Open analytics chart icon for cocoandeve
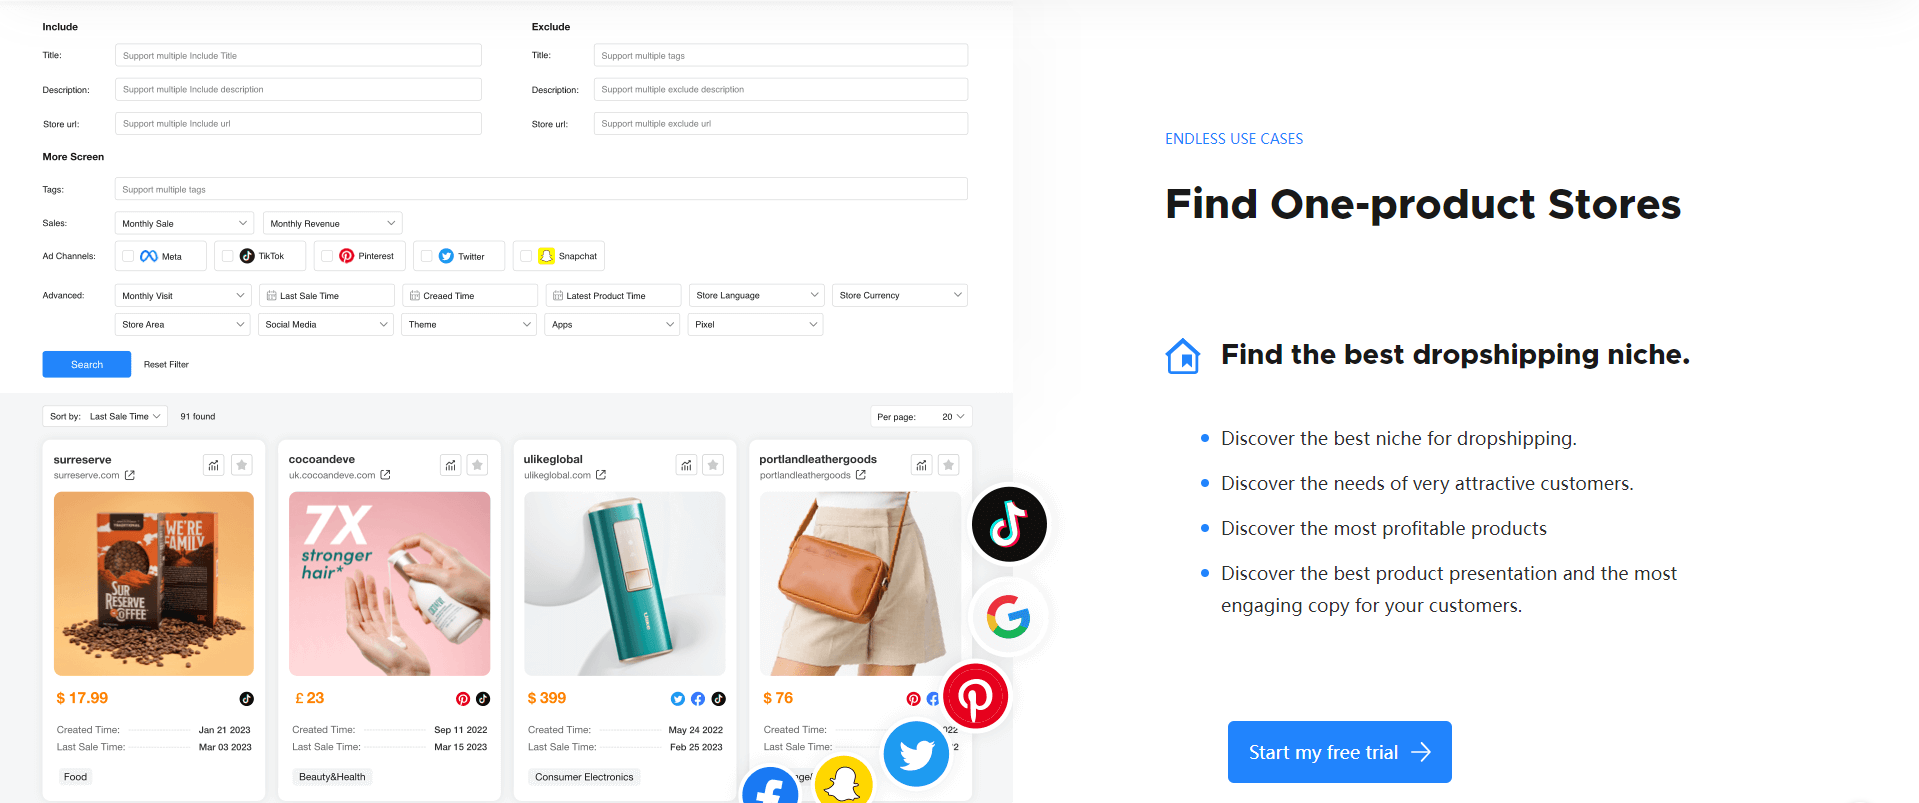This screenshot has width=1919, height=803. coord(451,465)
